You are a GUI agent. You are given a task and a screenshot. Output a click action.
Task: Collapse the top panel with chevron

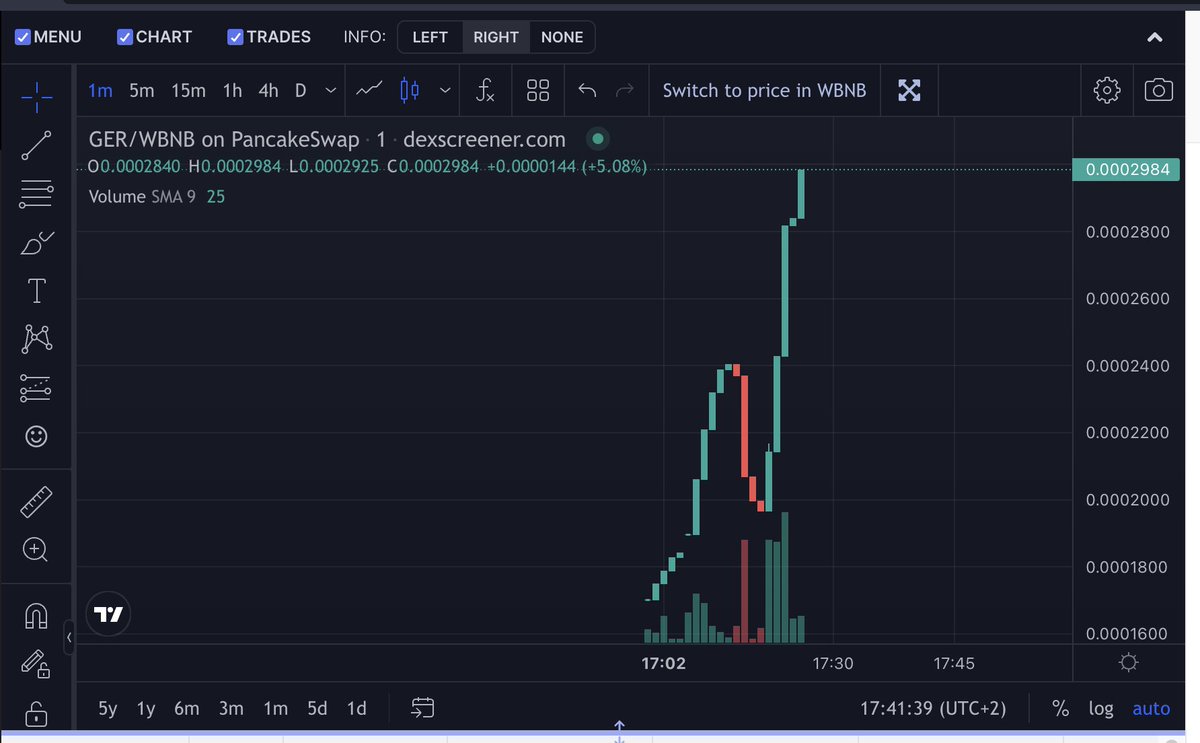1155,38
